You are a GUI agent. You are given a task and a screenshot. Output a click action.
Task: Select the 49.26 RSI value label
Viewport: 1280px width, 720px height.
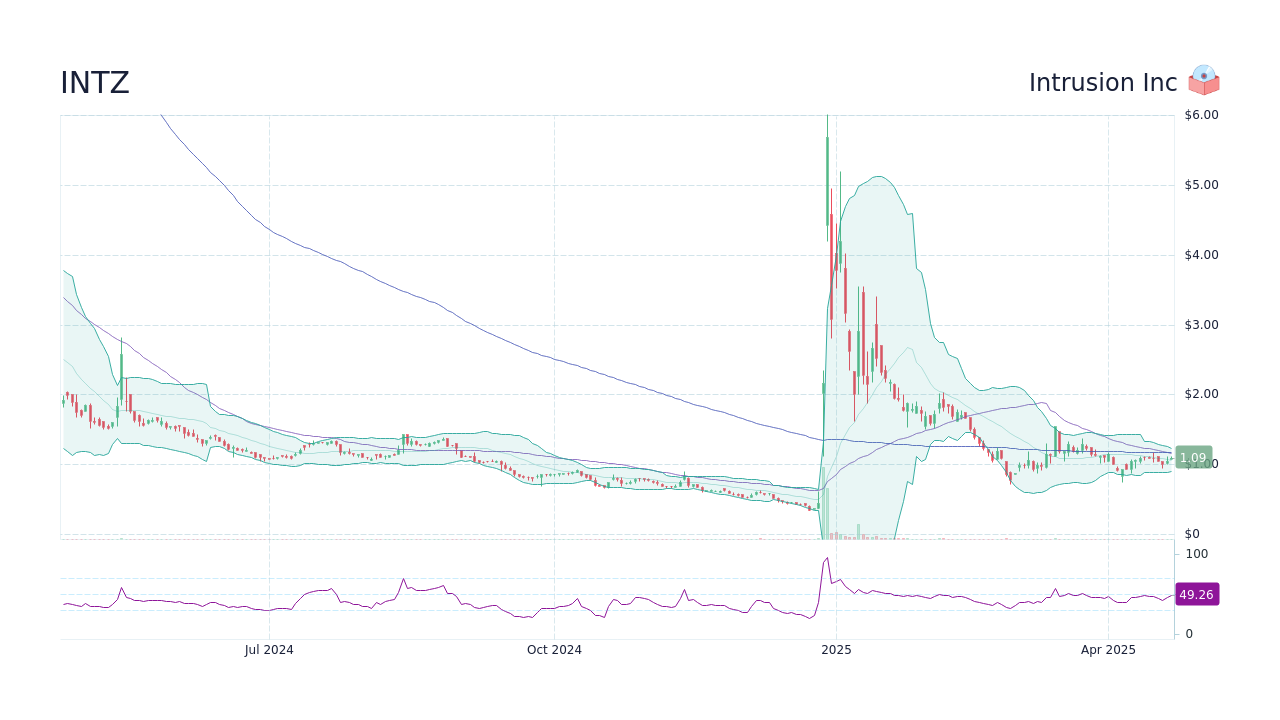[x=1196, y=594]
